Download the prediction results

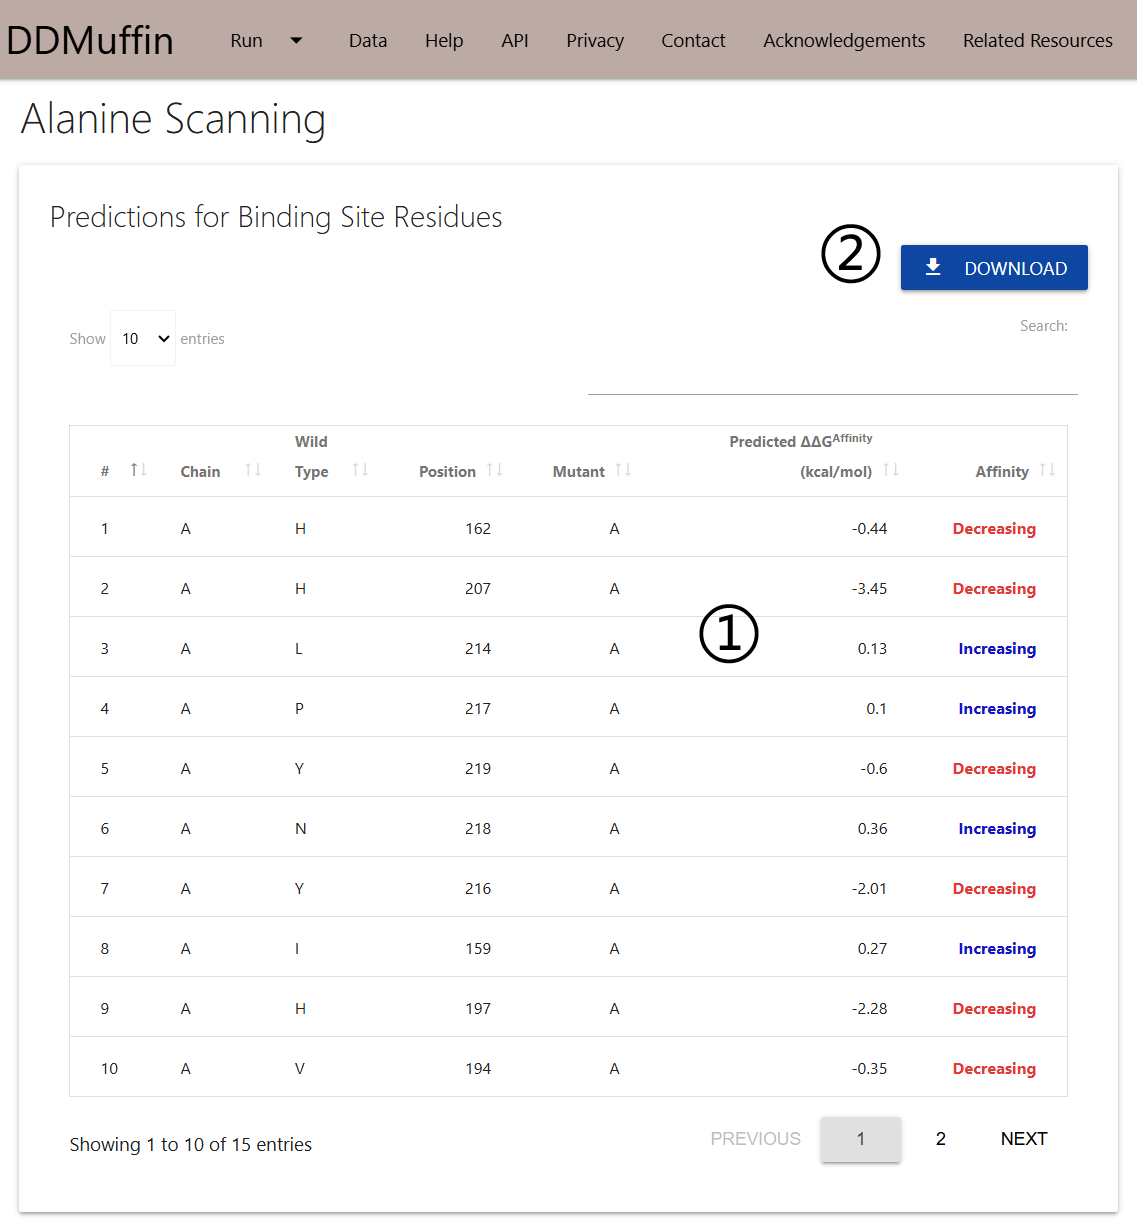pos(994,267)
